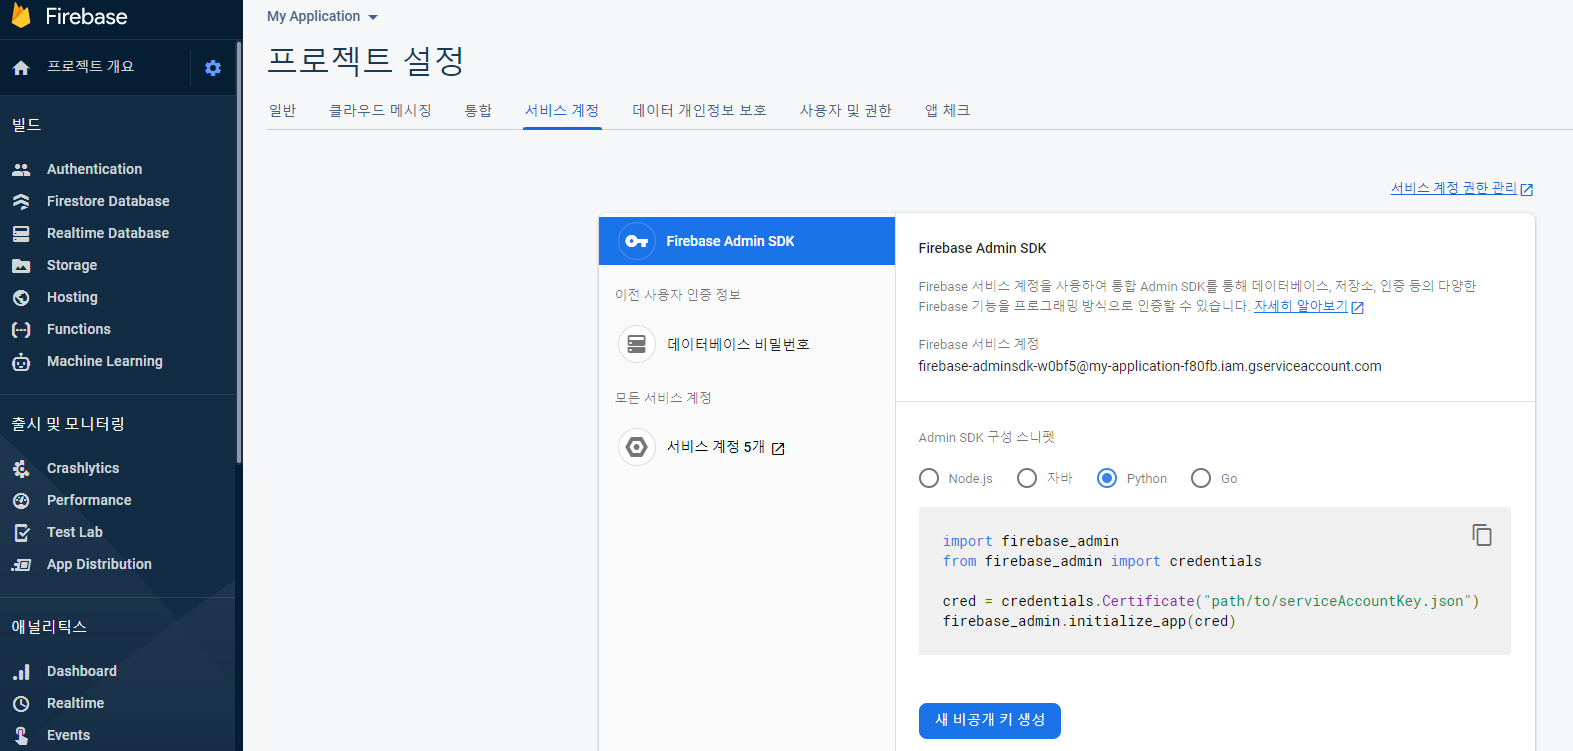Open project settings gear icon

coord(213,68)
